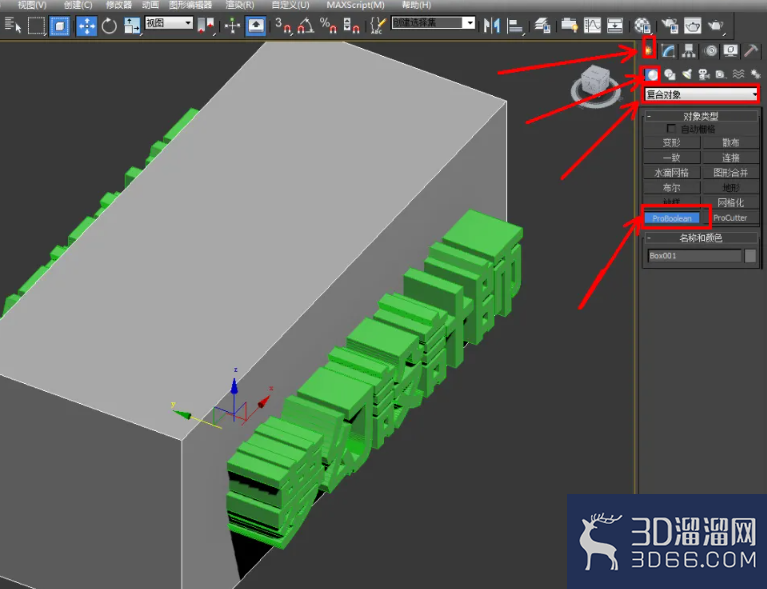The width and height of the screenshot is (767, 589).
Task: Open the 动画 menu
Action: pos(150,5)
